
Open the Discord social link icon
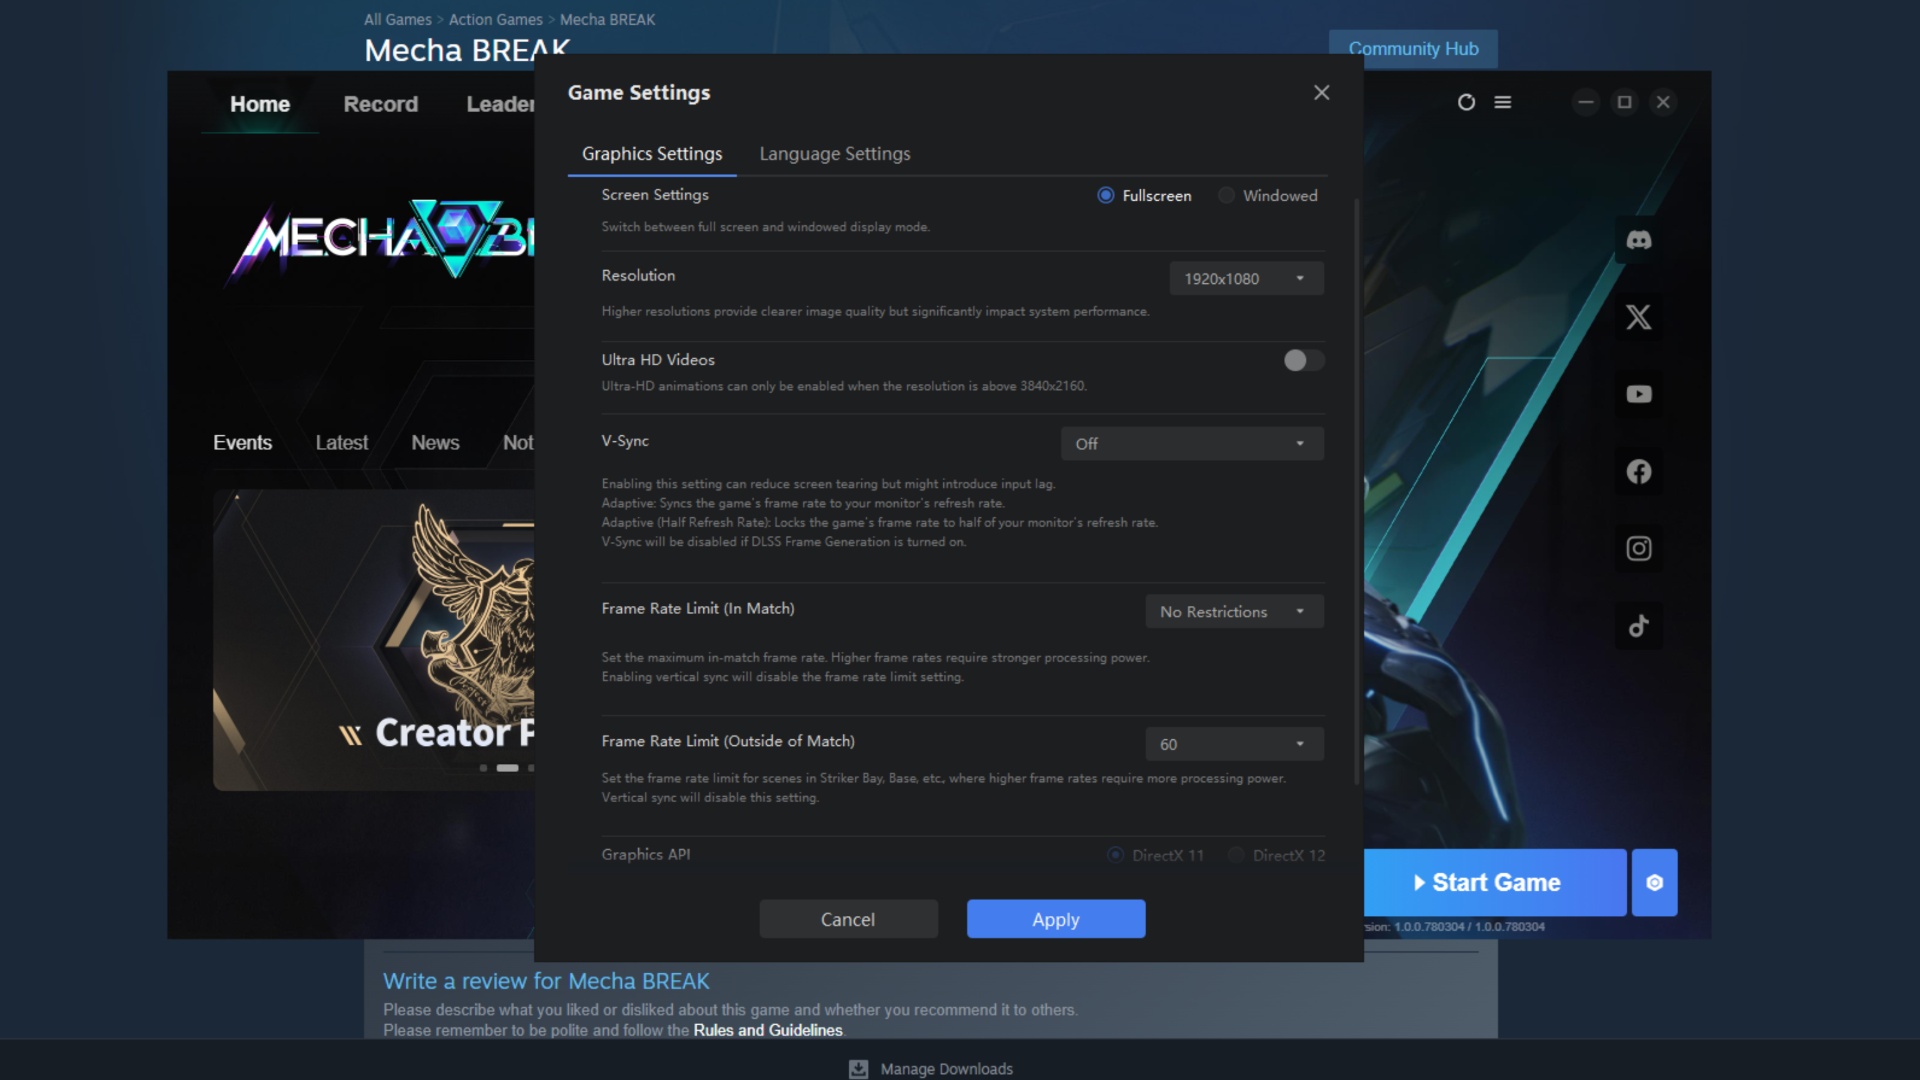1638,240
